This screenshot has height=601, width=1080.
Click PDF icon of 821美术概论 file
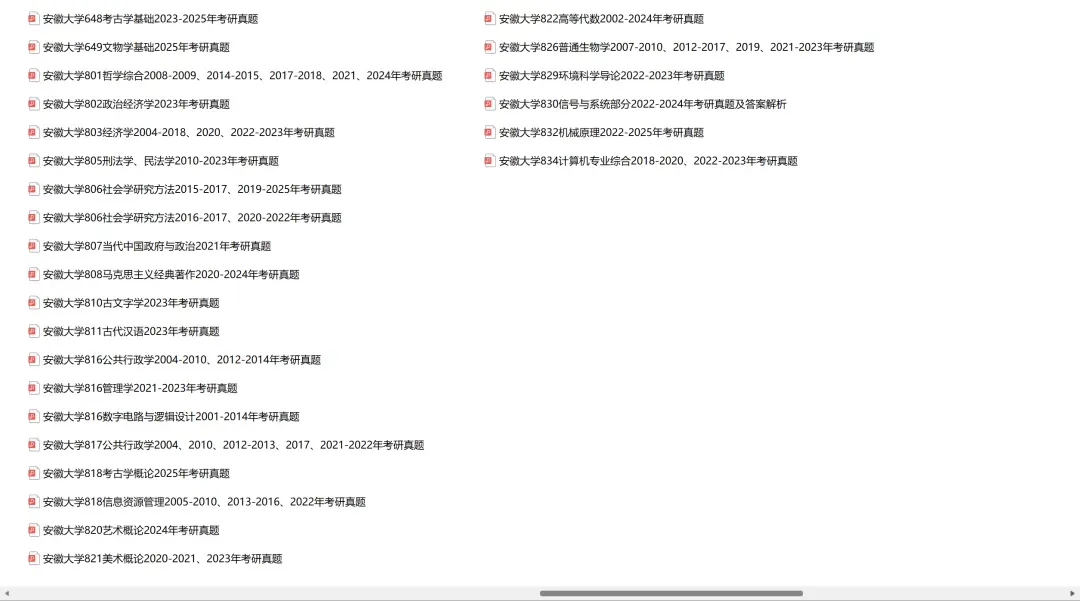[x=33, y=558]
